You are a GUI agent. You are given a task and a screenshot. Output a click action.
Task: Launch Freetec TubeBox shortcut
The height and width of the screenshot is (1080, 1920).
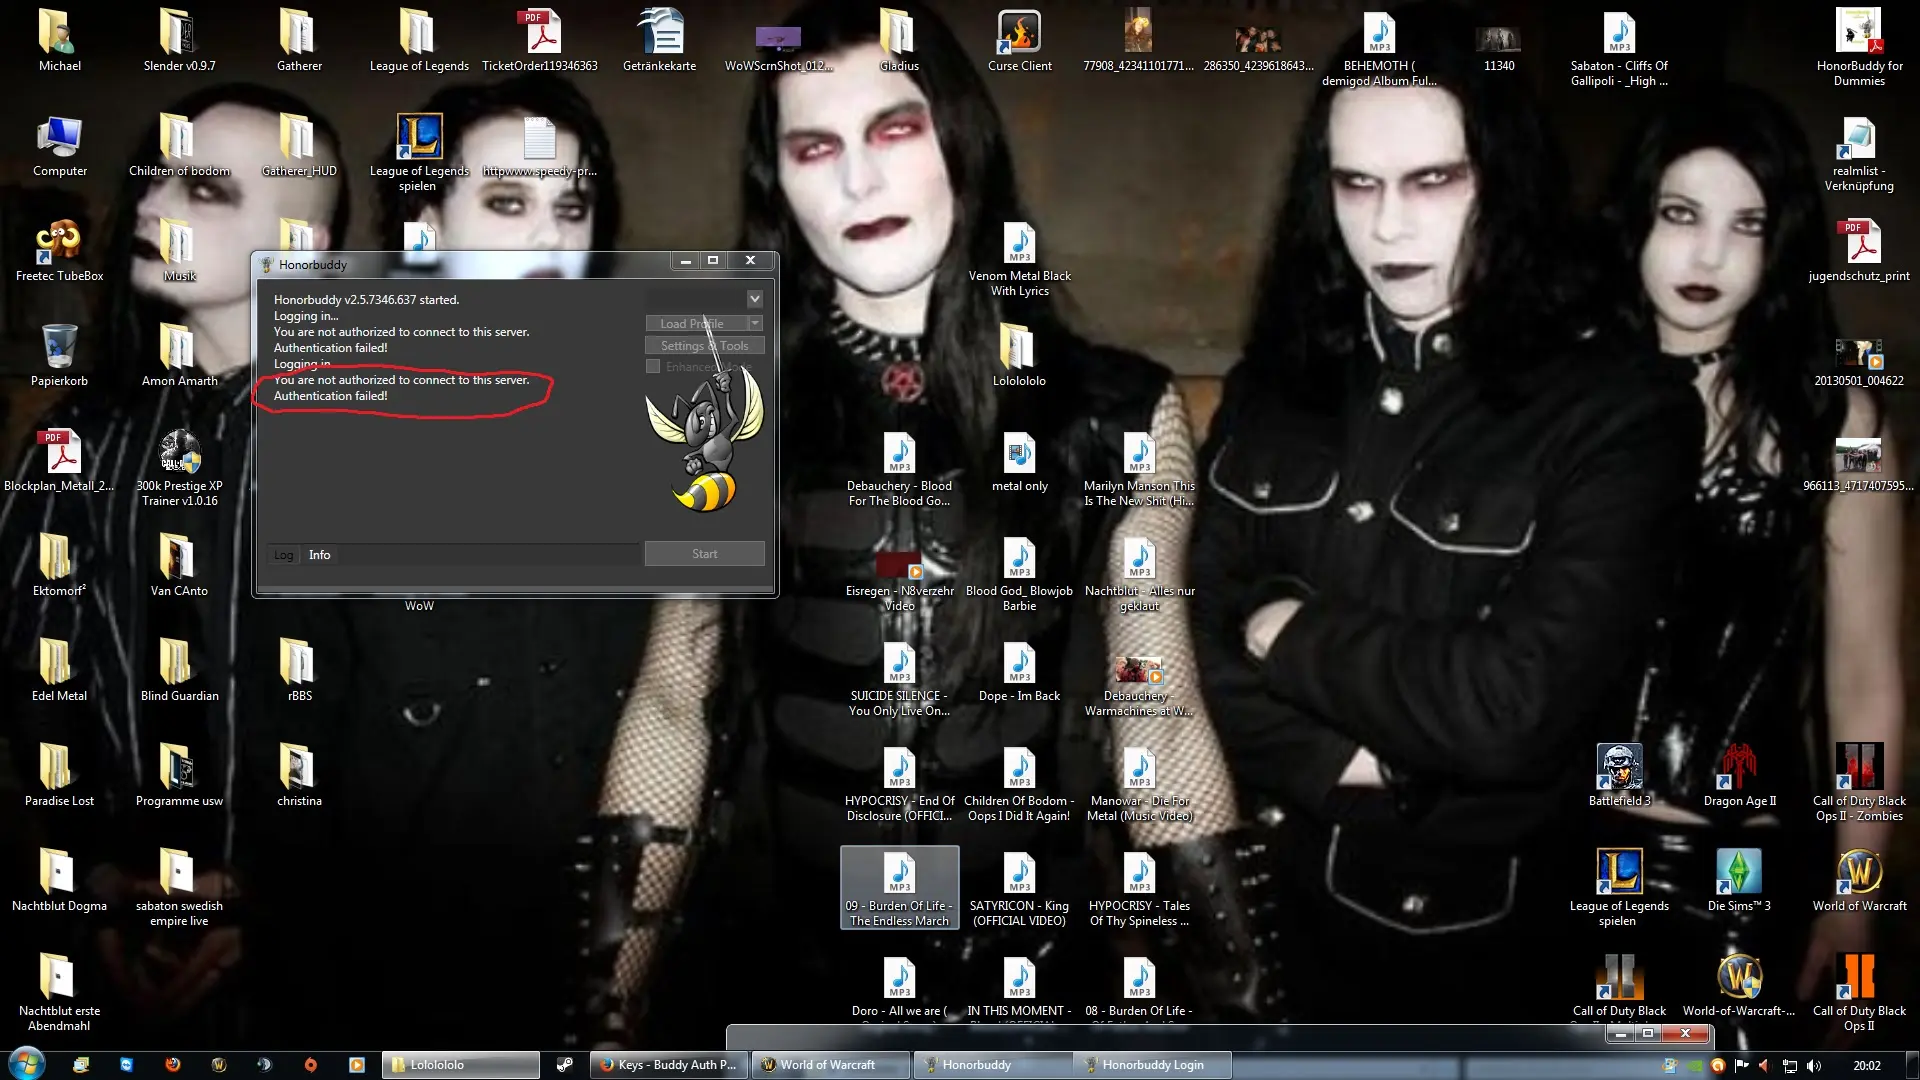59,251
